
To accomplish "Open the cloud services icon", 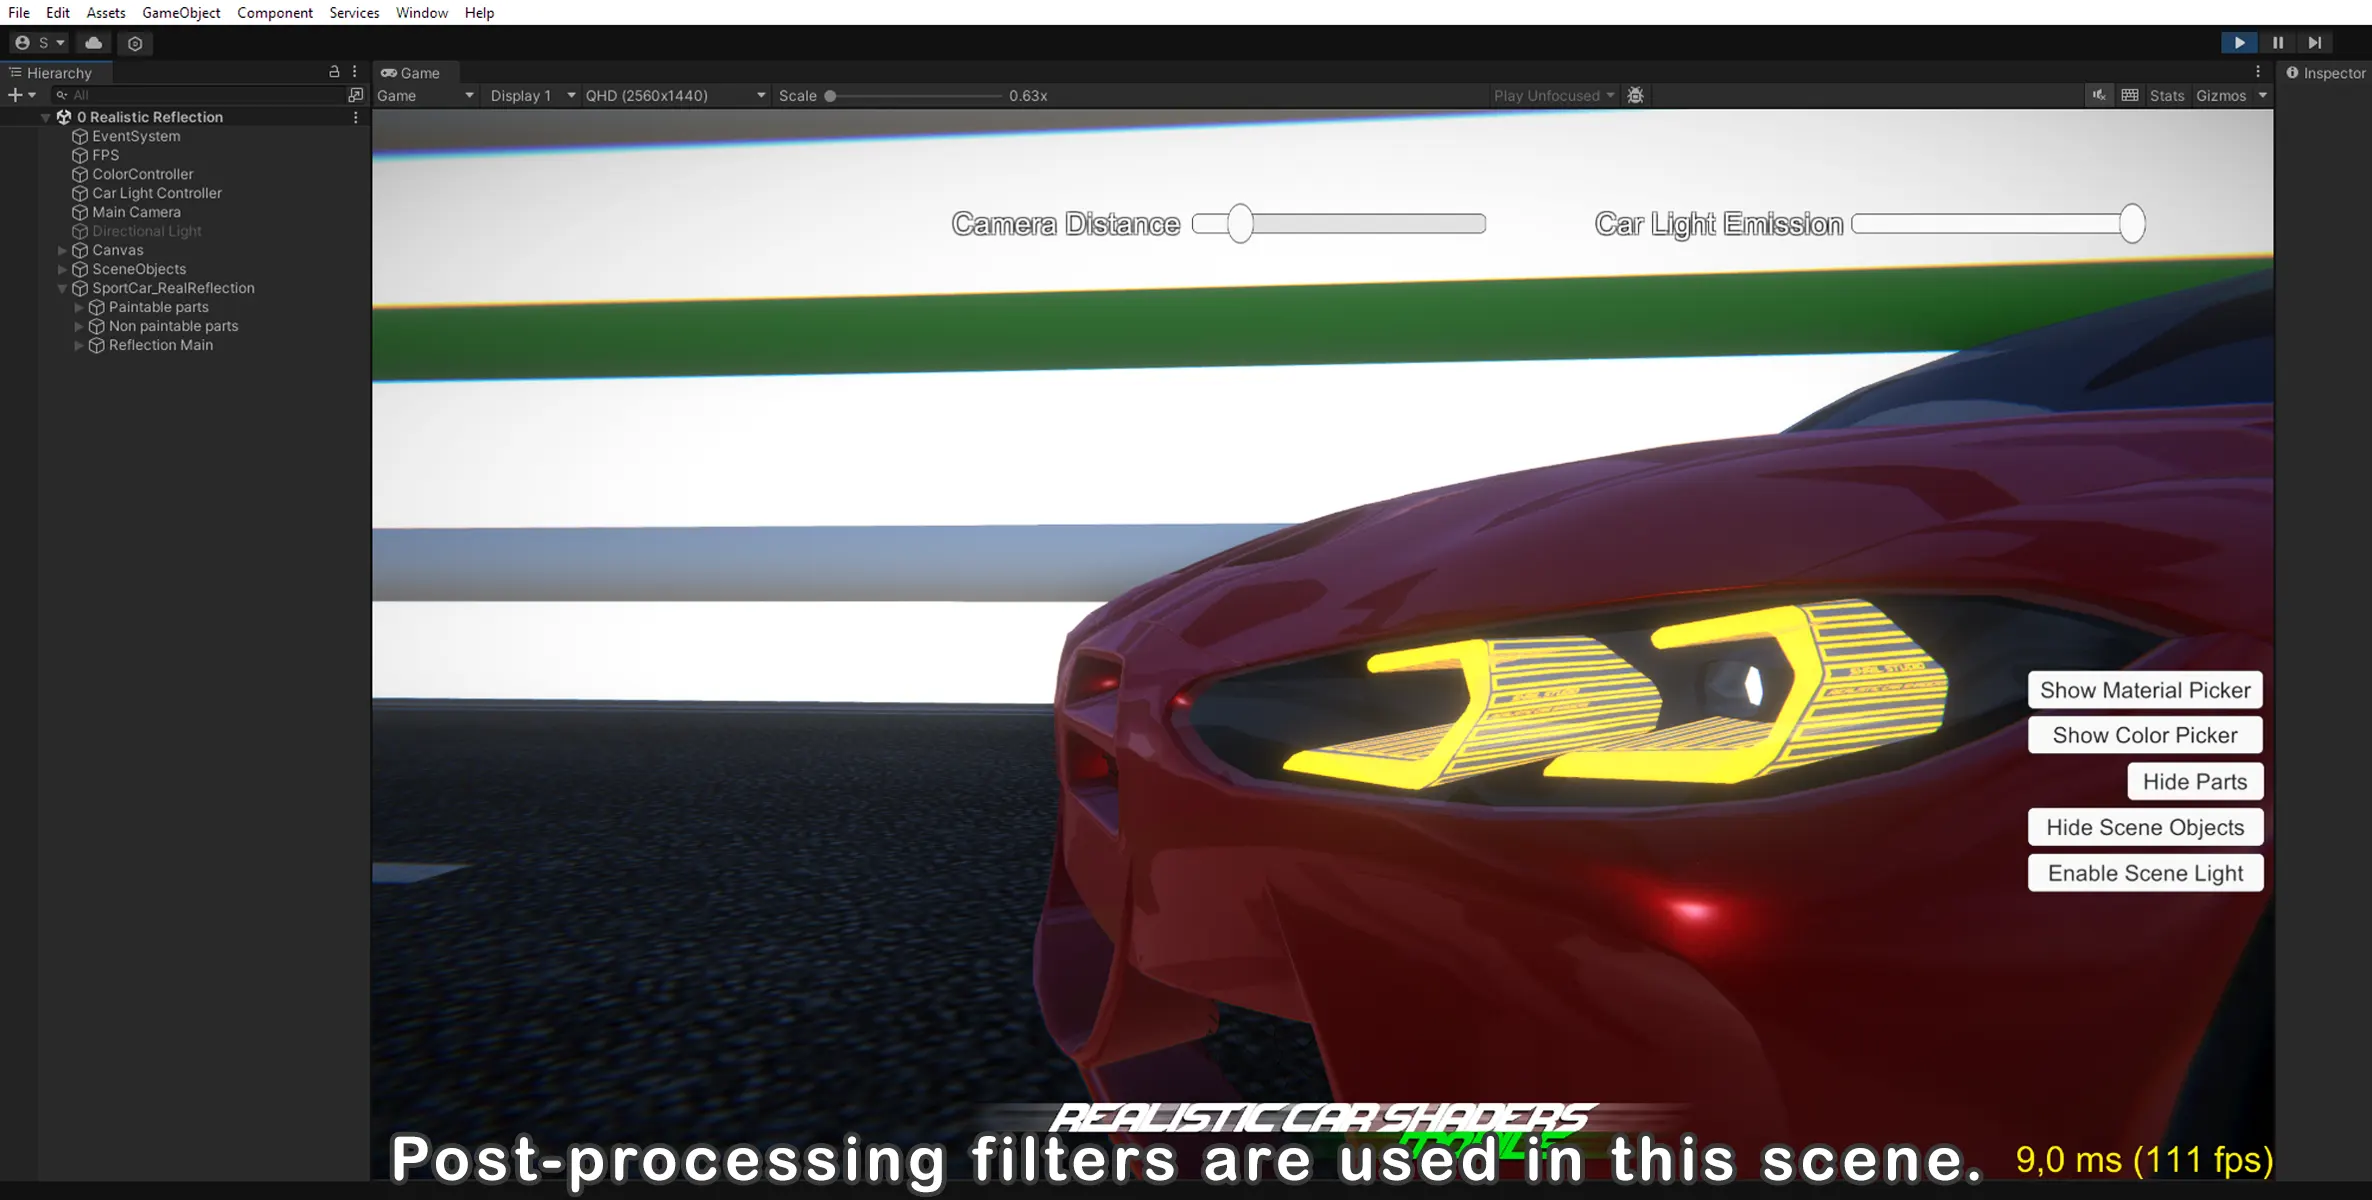I will click(93, 43).
